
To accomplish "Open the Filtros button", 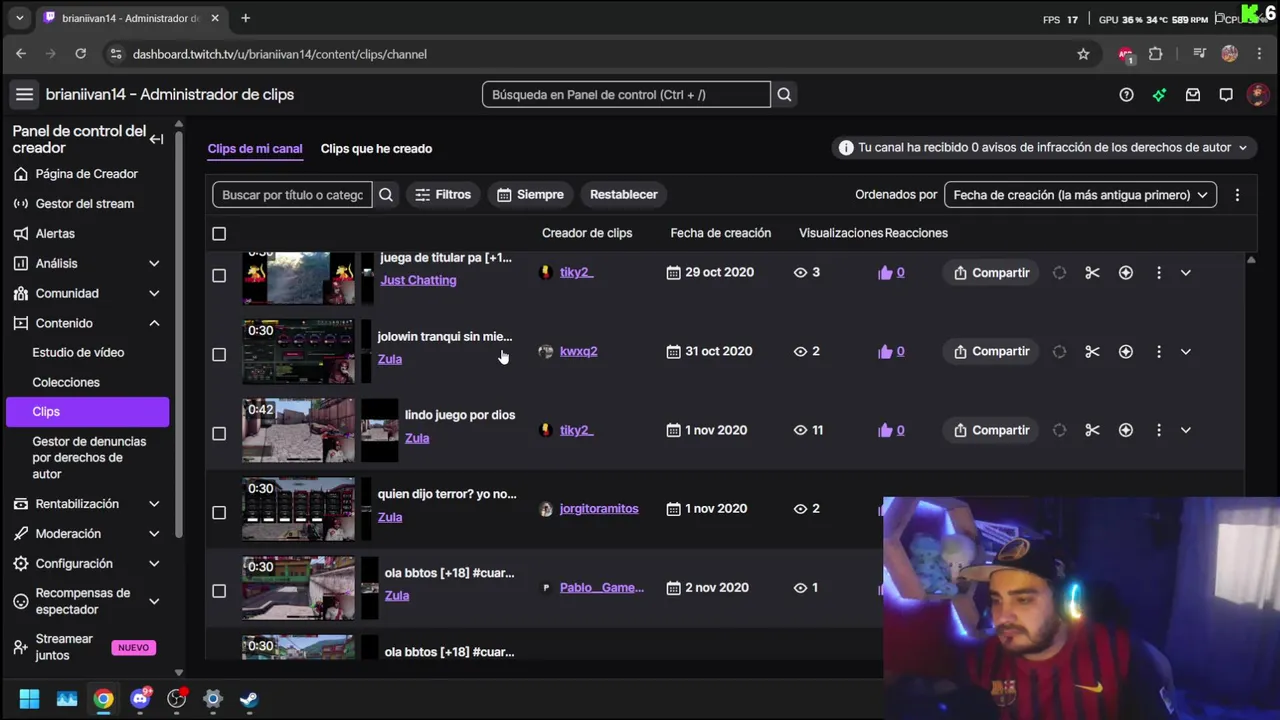I will pyautogui.click(x=443, y=194).
